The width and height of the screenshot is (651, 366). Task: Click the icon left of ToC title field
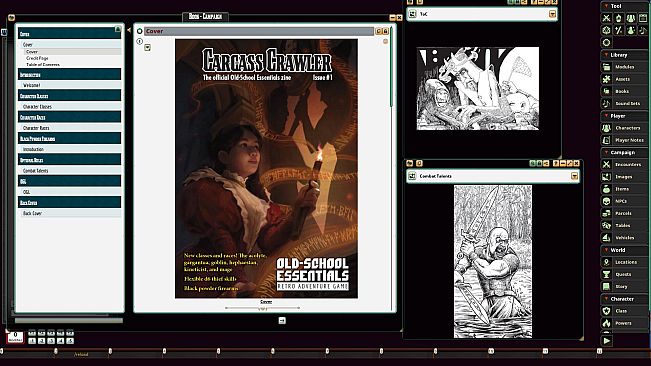(x=412, y=14)
